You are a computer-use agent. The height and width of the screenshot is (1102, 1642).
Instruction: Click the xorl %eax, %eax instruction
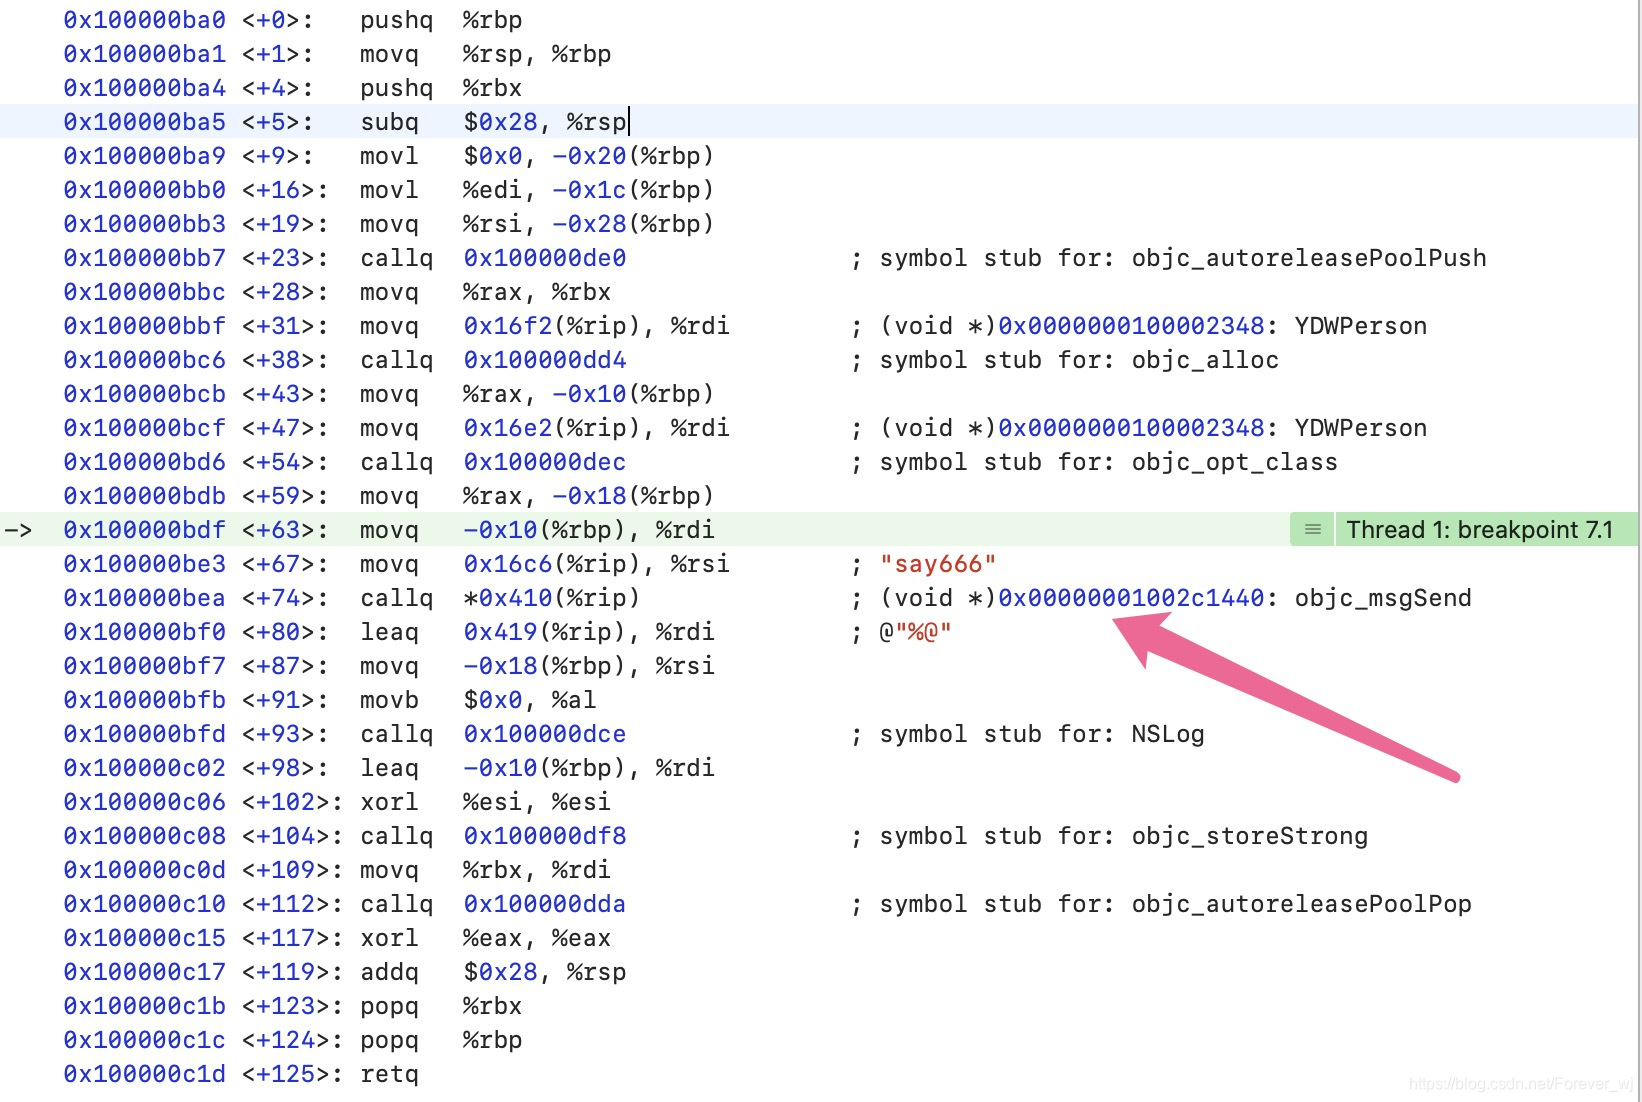pos(485,938)
